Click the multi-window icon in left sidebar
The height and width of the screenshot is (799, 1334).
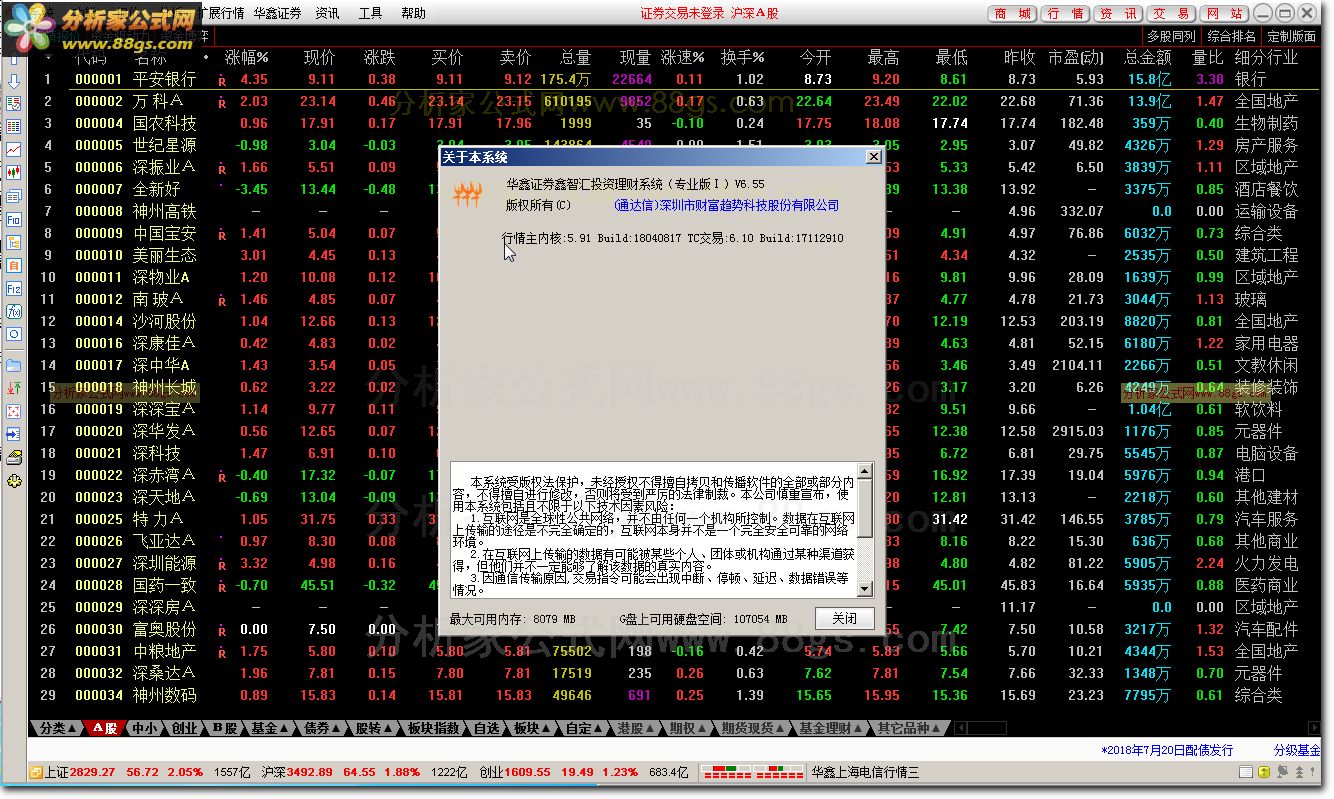pos(13,195)
